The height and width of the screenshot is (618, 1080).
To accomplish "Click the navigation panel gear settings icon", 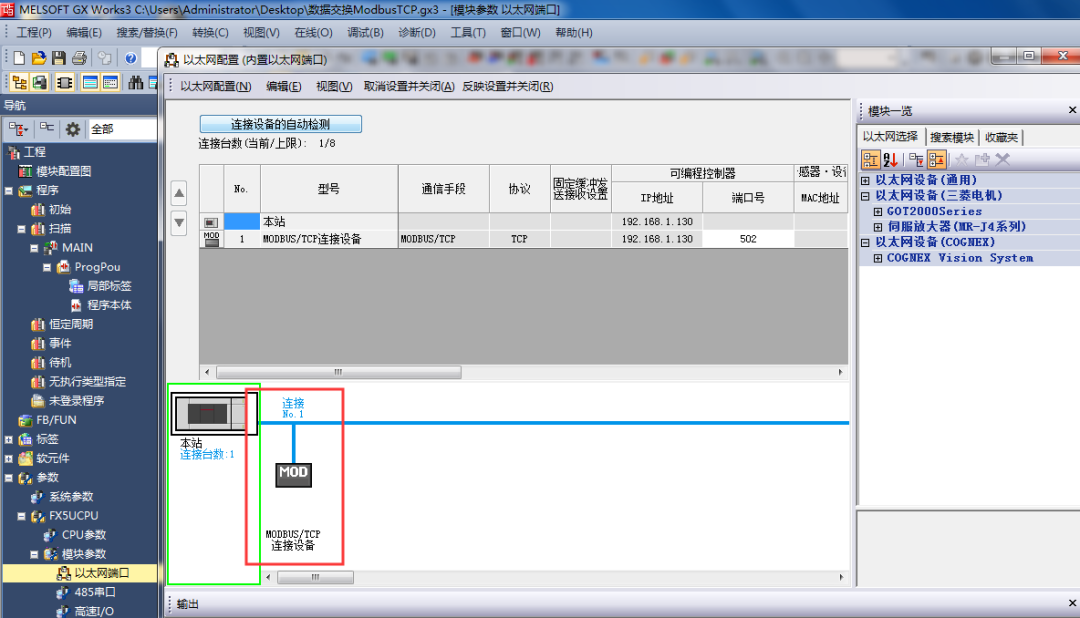I will (x=73, y=129).
